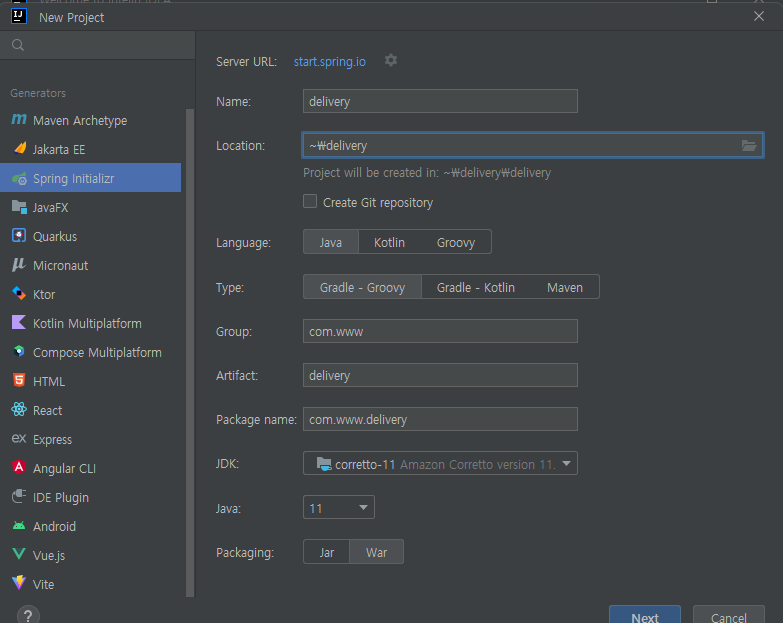This screenshot has height=623, width=783.
Task: Click the React atom icon
Action: (x=19, y=409)
